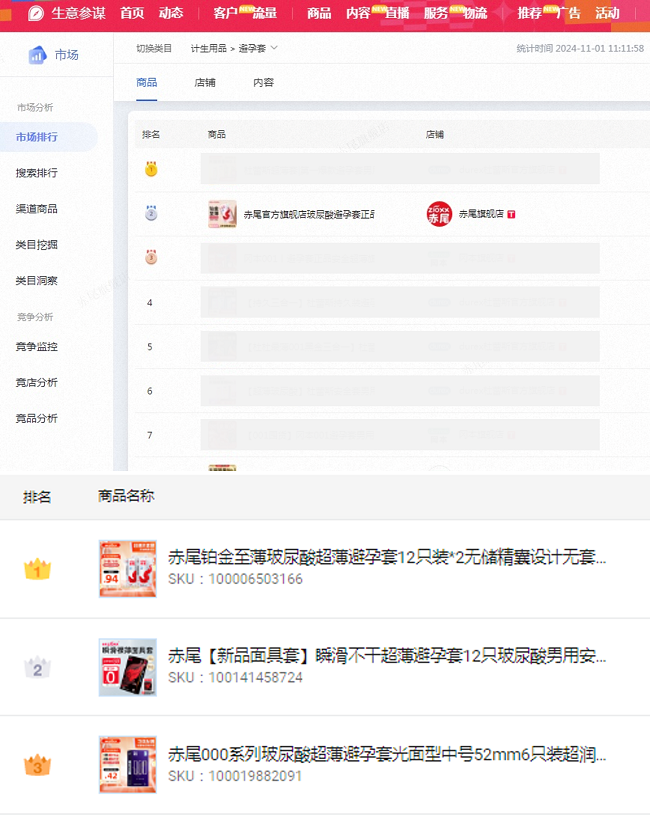Image resolution: width=650 pixels, height=816 pixels.
Task: Open the 赤尾000系列玻尿酸超薄避孕套 title link
Action: 387,754
